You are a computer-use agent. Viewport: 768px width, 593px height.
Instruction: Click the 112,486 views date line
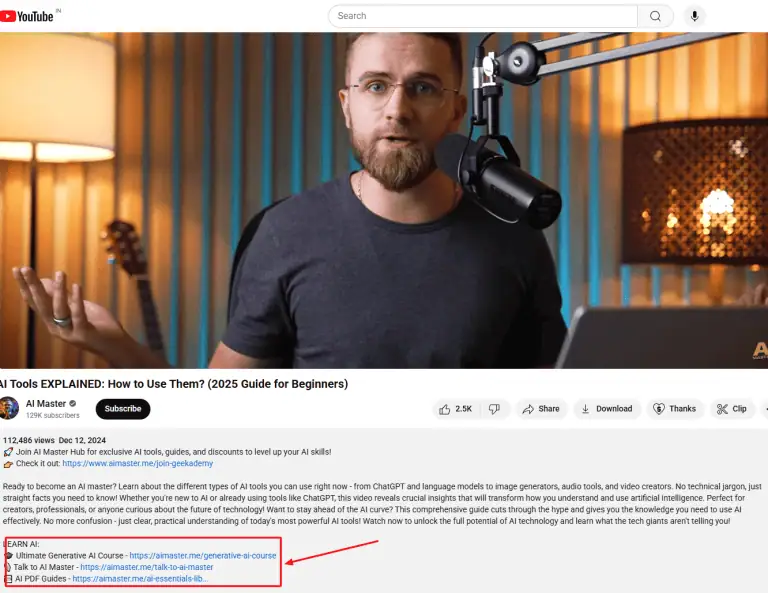click(x=54, y=440)
